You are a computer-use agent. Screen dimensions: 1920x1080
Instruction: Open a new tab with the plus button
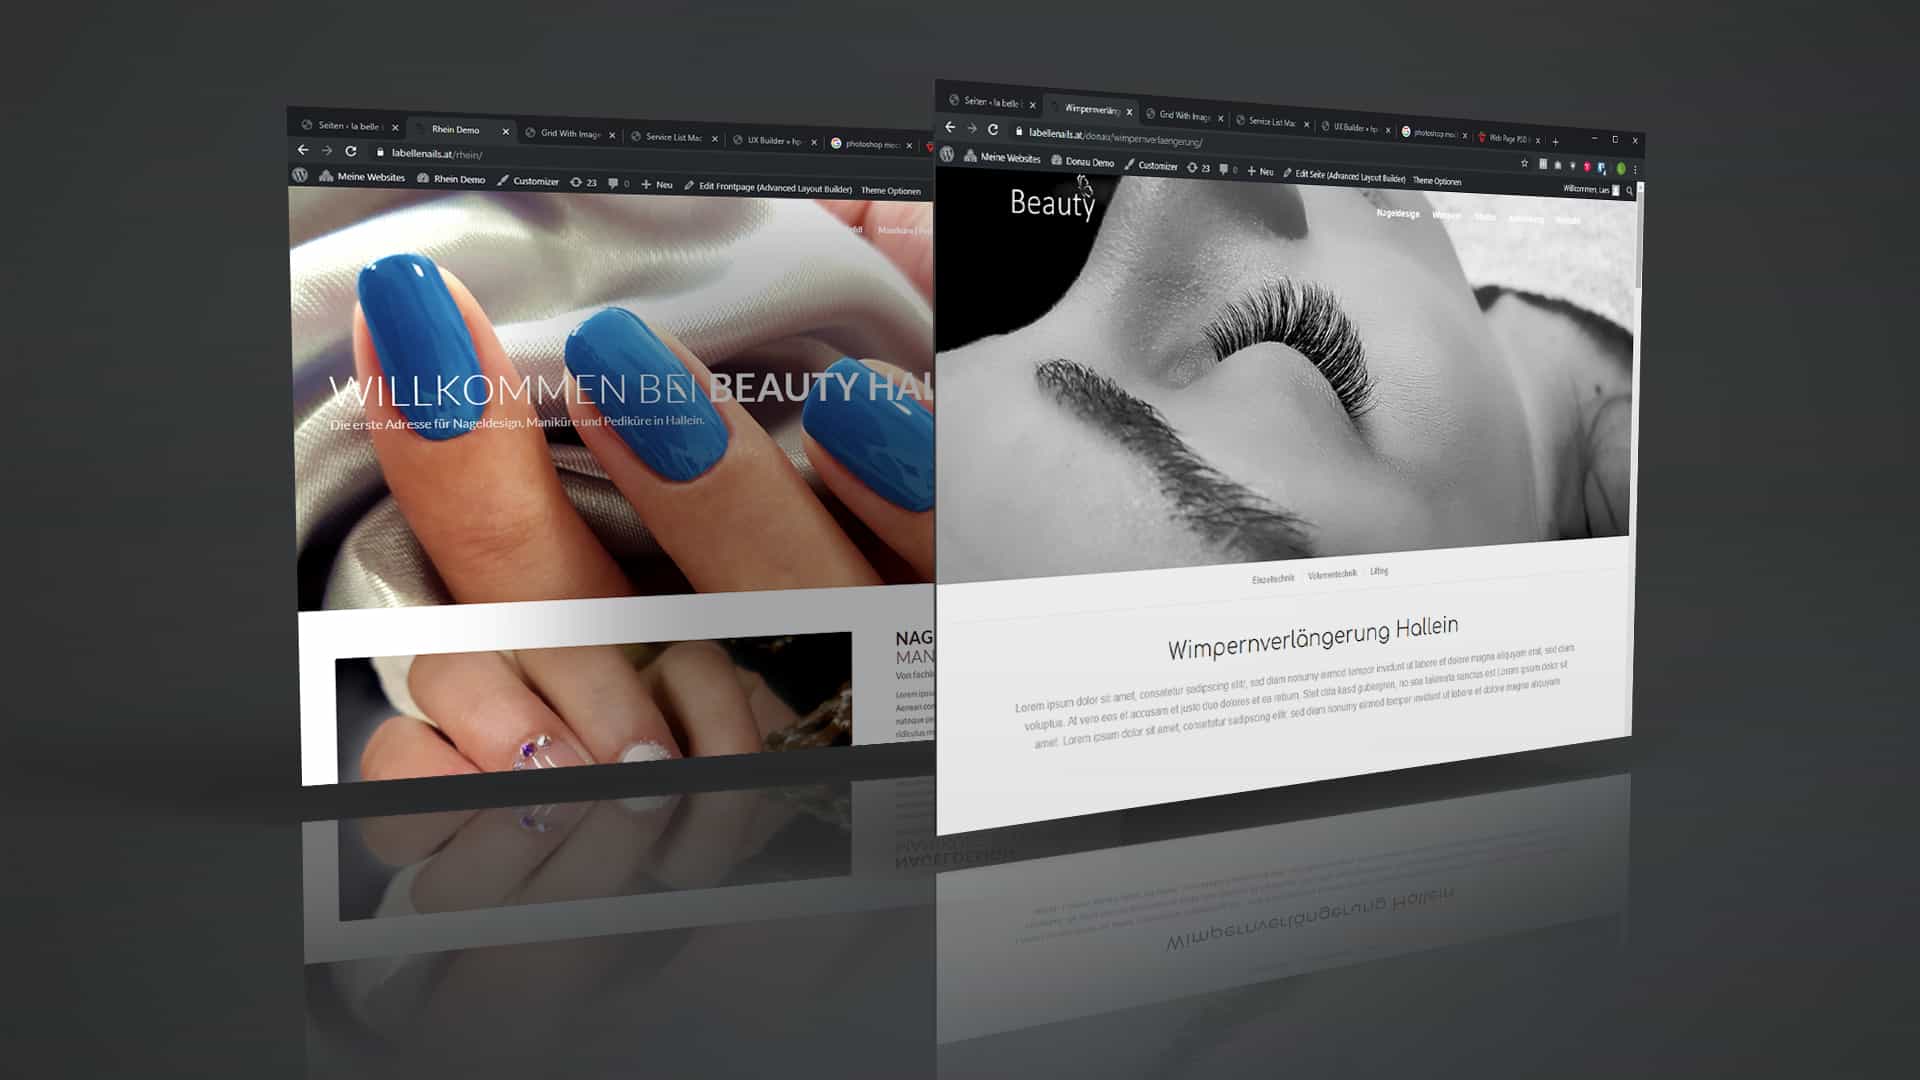pyautogui.click(x=1555, y=141)
